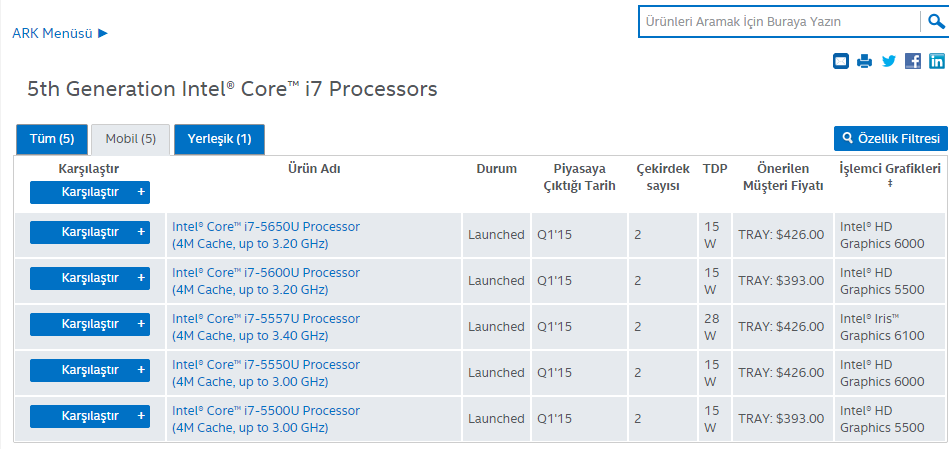
Task: Open Intel Core i7-5650U Processor link
Action: point(266,235)
